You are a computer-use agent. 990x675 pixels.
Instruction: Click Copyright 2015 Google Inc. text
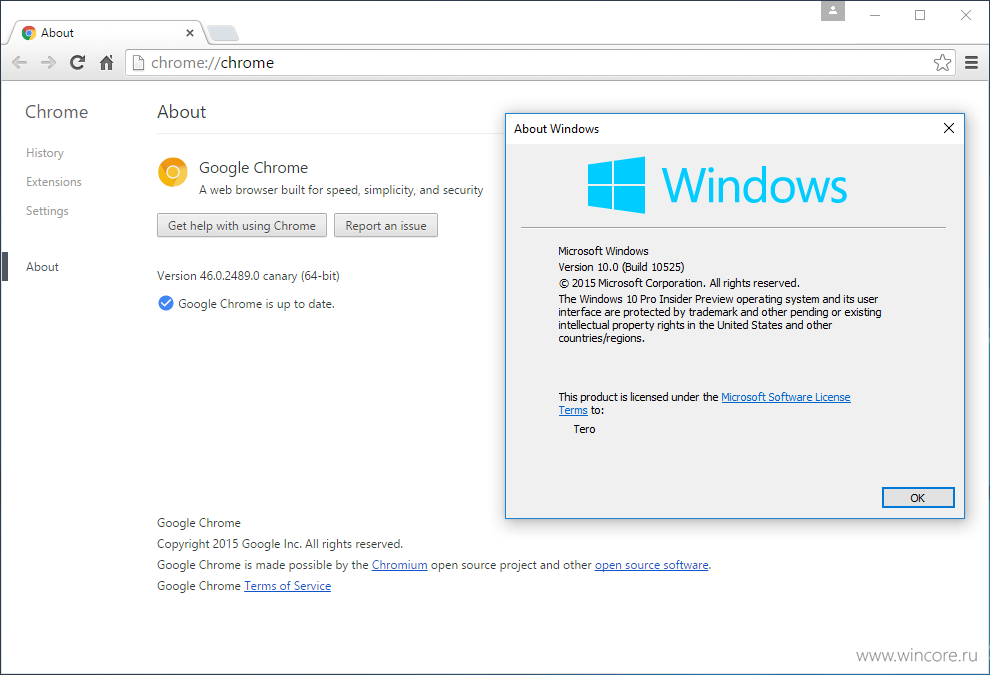(x=280, y=544)
